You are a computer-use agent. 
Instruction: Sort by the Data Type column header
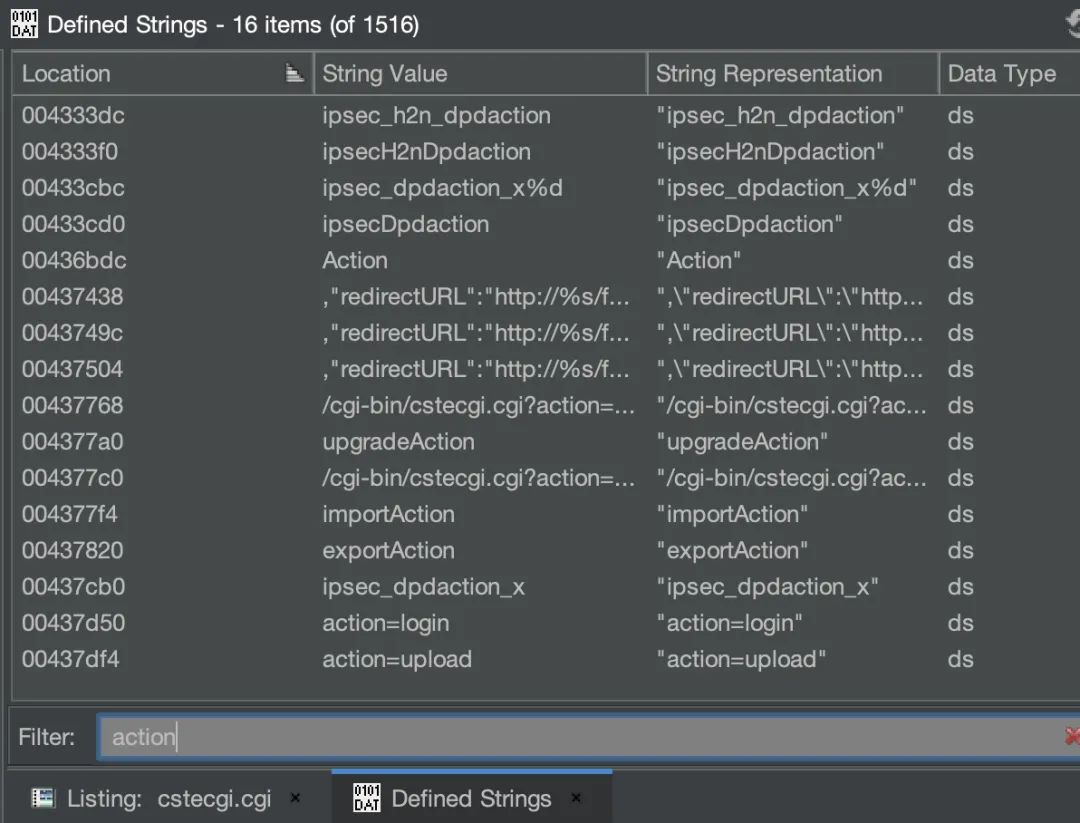(x=1009, y=73)
